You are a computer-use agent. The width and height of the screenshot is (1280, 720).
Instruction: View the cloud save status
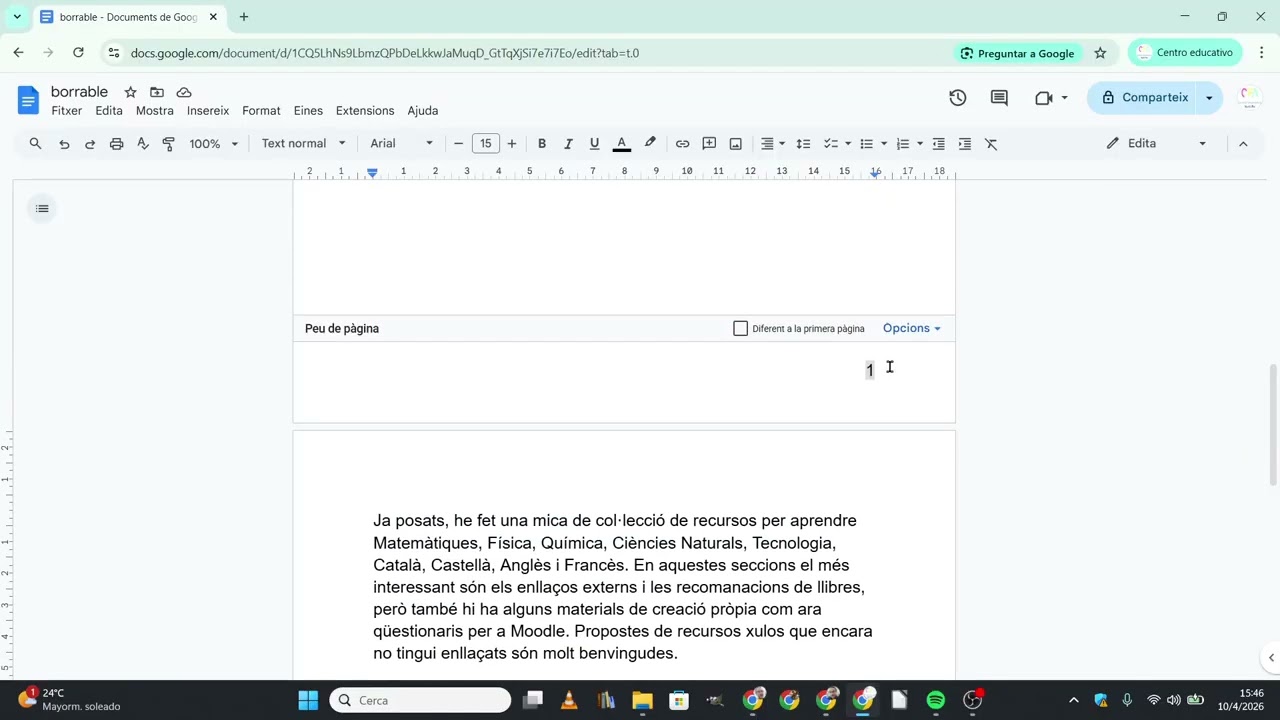184,92
